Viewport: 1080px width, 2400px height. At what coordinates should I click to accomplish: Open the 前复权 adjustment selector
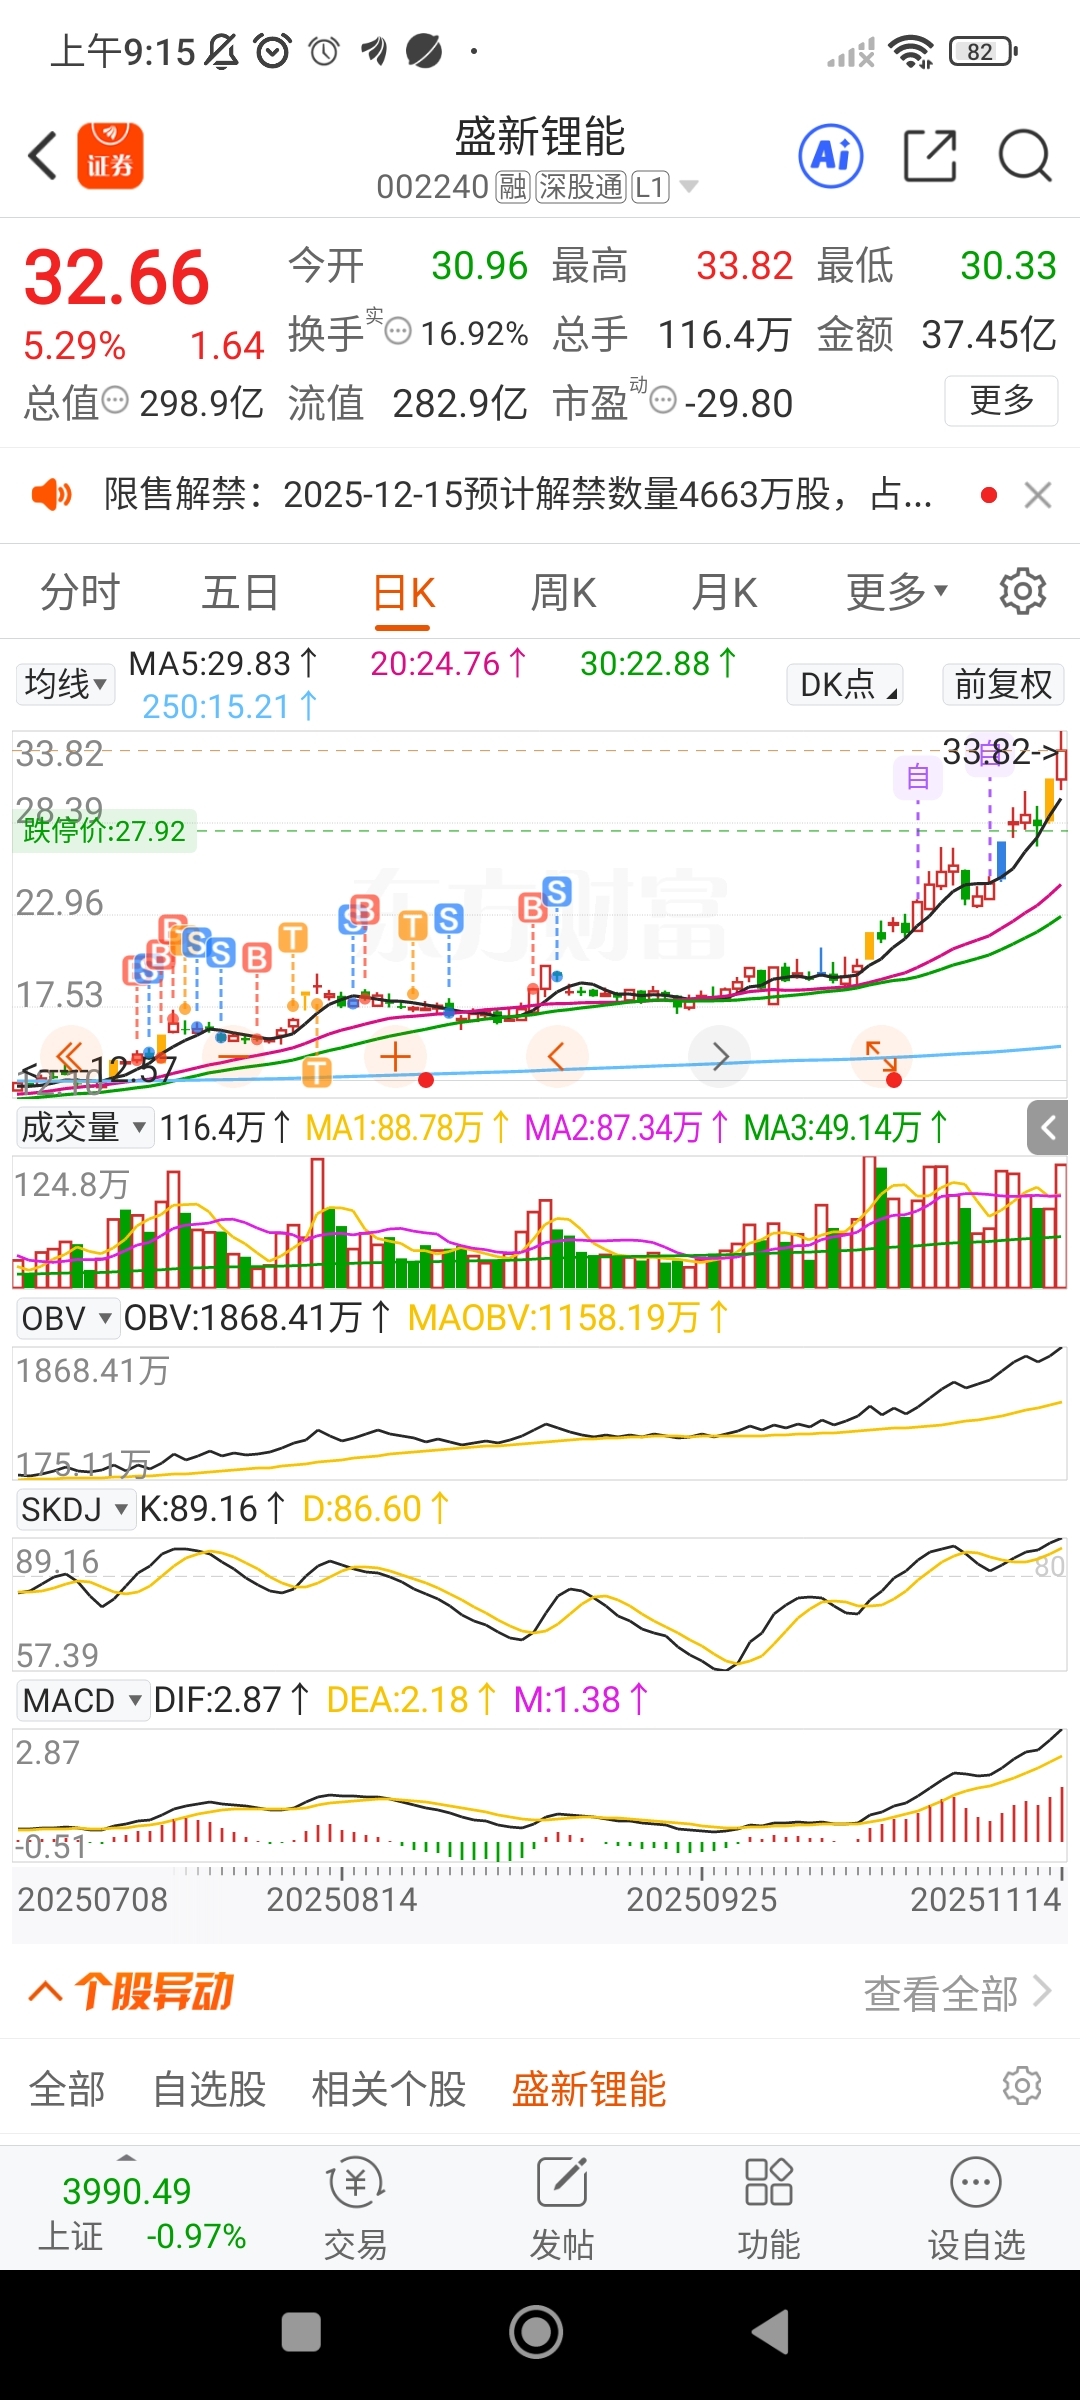[1003, 685]
